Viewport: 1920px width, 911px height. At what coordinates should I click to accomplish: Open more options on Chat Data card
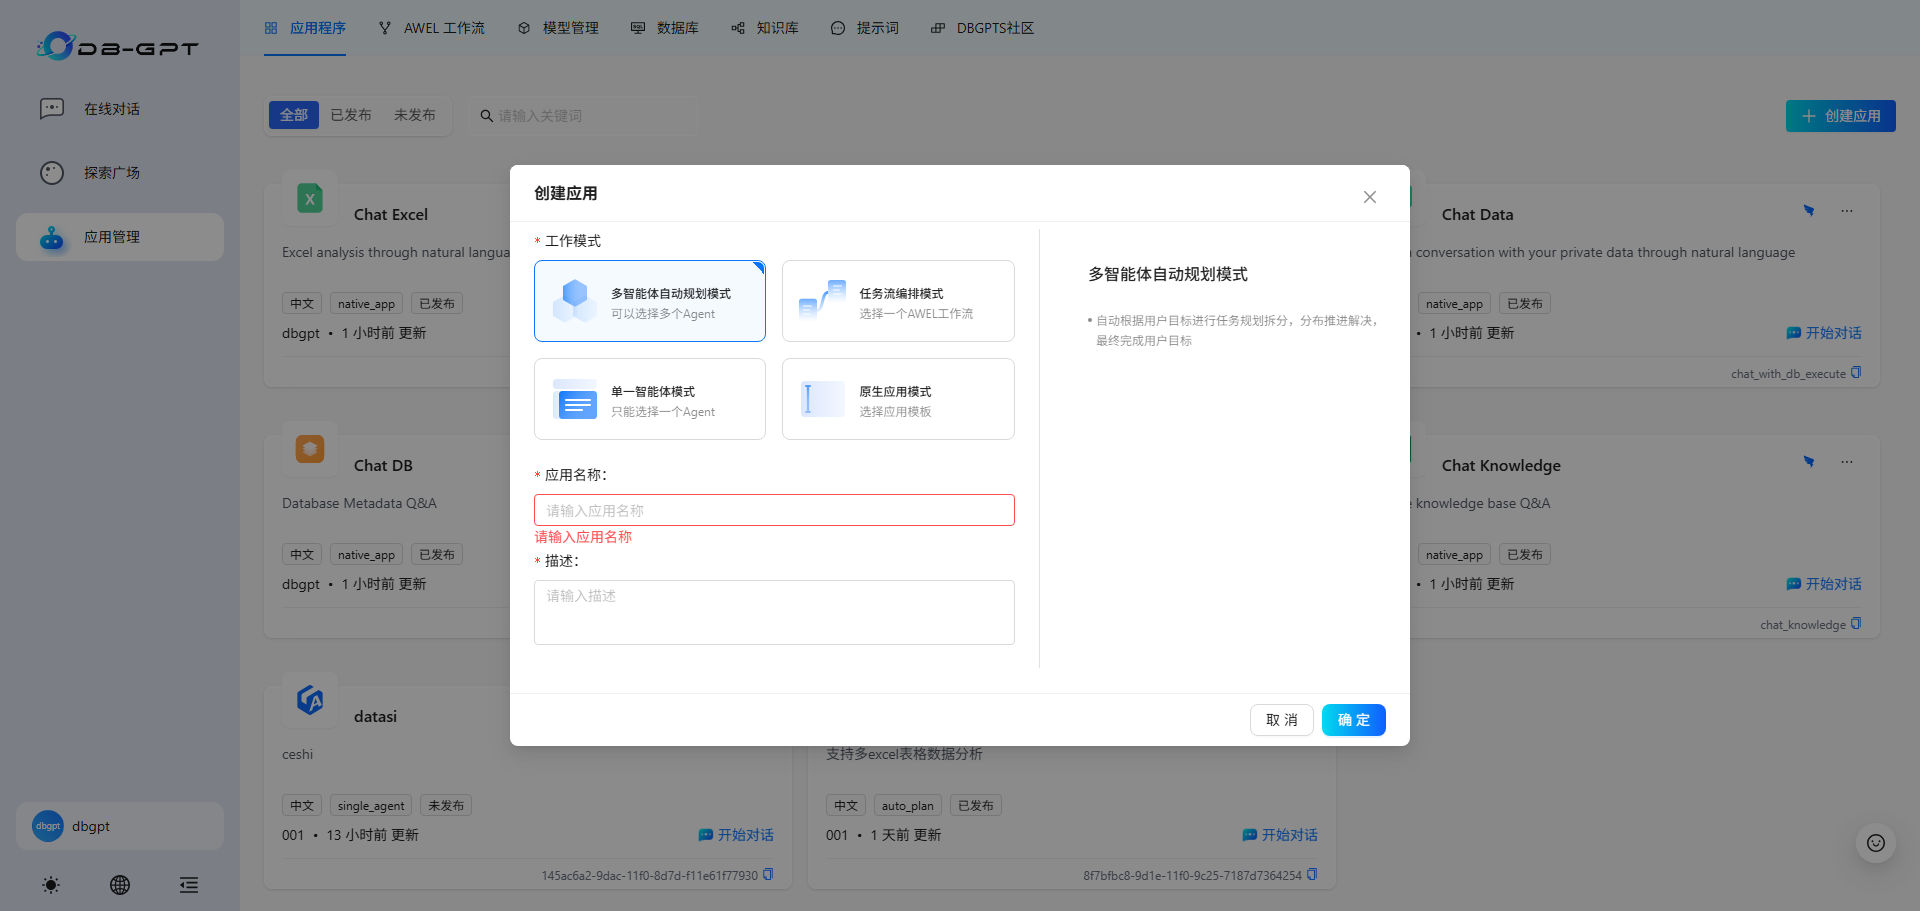[1846, 211]
